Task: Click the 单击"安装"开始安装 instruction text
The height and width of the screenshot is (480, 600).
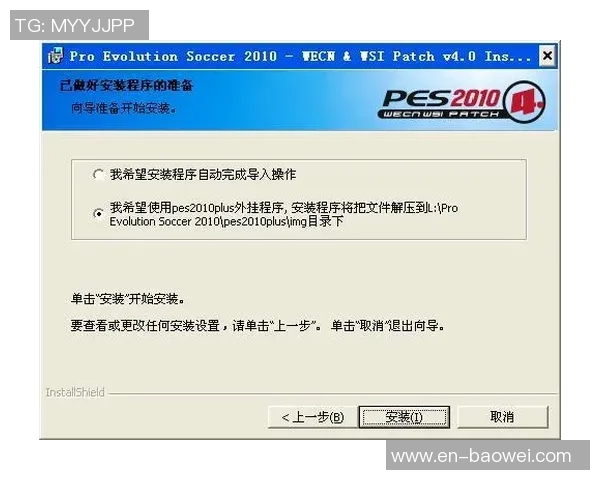Action: click(128, 299)
